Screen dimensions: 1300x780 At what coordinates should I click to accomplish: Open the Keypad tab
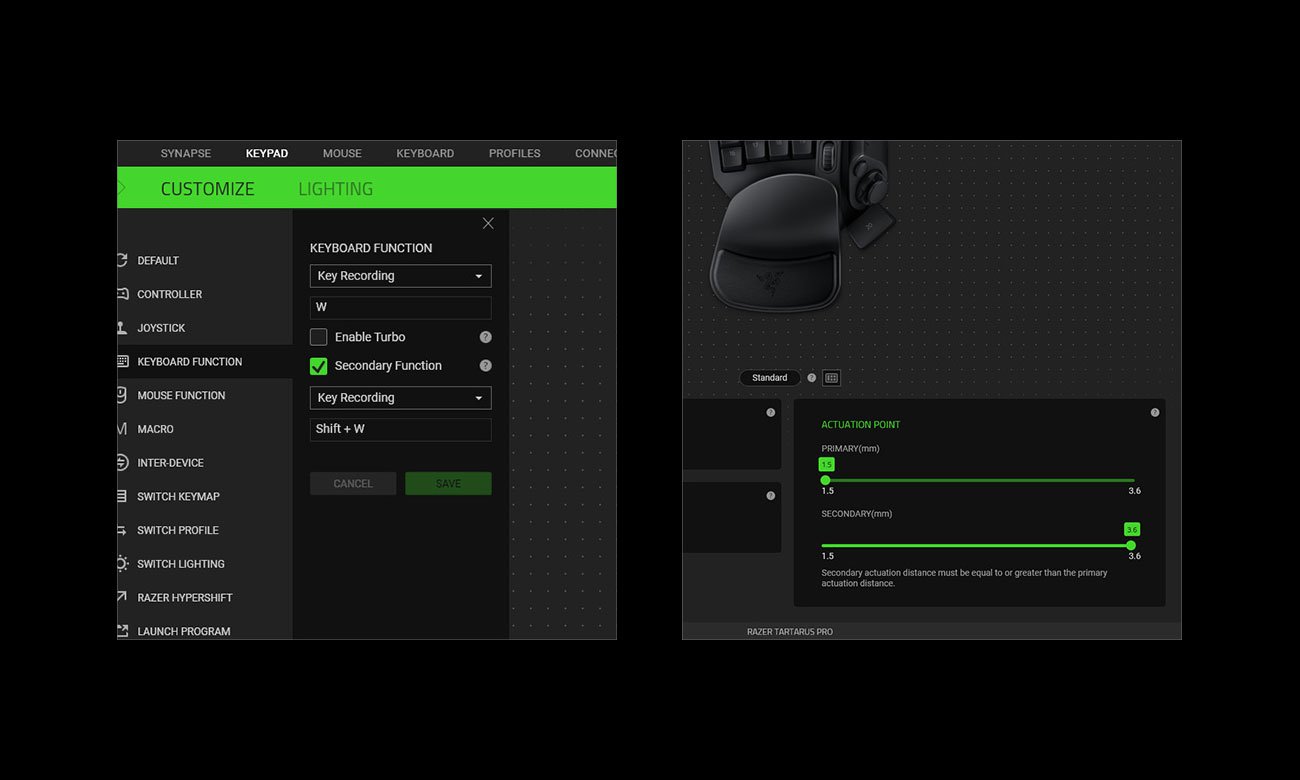[x=267, y=153]
